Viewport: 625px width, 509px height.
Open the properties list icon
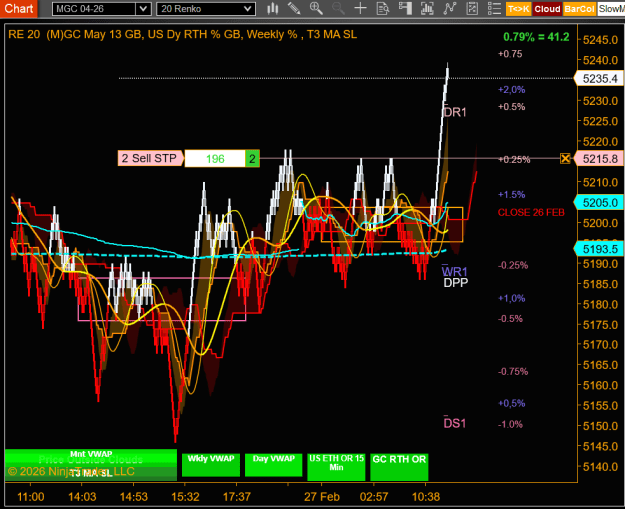click(x=494, y=8)
